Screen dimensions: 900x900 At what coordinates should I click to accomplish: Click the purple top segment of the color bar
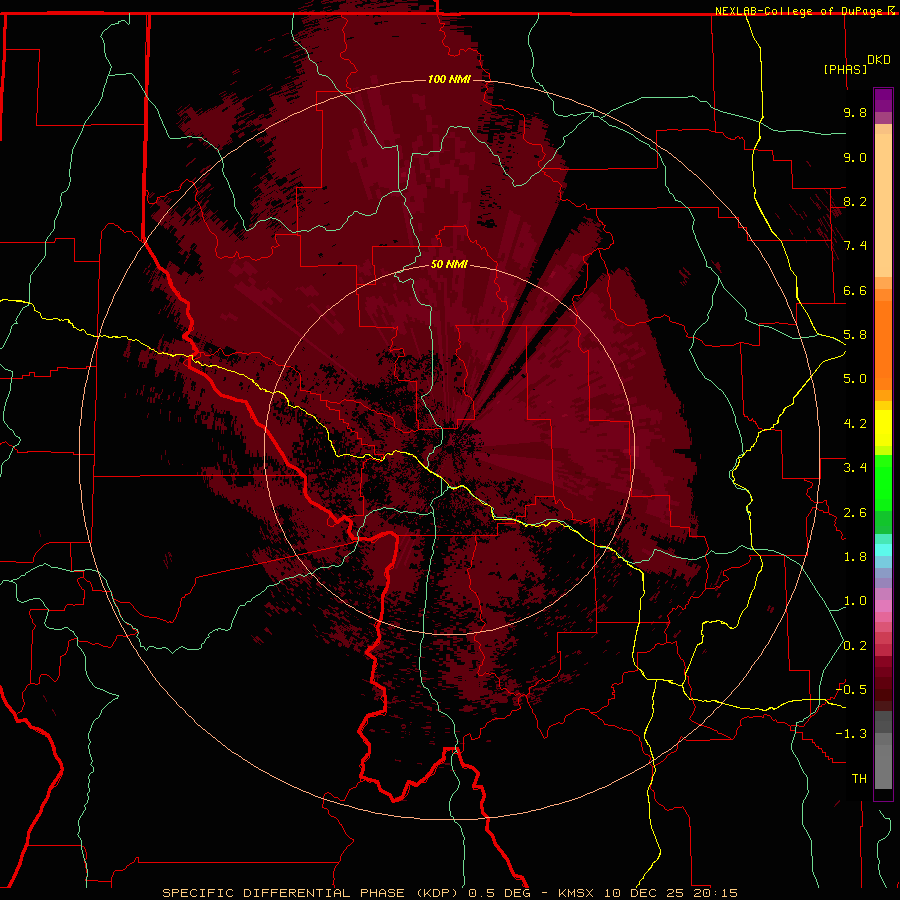pyautogui.click(x=883, y=100)
